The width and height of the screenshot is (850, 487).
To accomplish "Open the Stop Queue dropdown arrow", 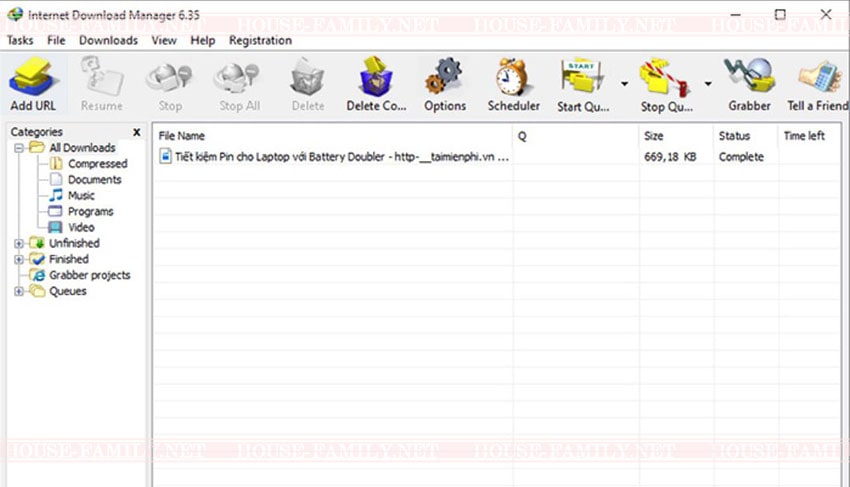I will click(x=708, y=84).
